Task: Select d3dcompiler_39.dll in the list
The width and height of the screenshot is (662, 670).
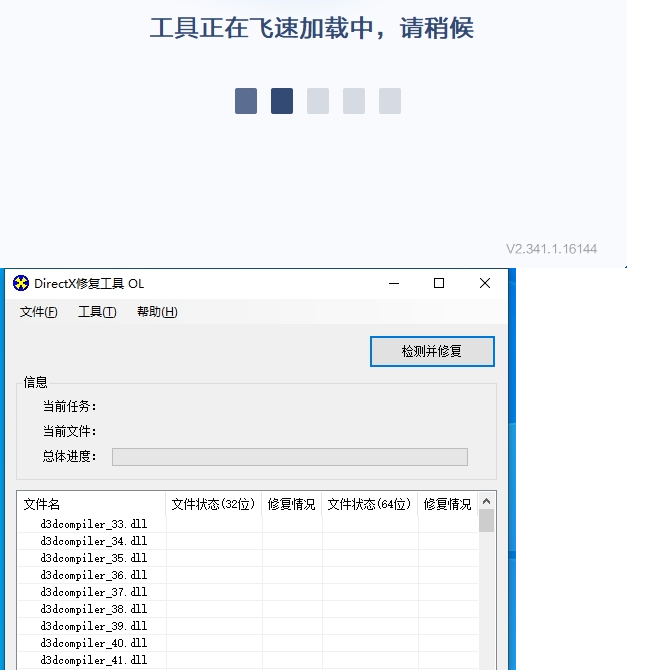Action: [x=94, y=626]
